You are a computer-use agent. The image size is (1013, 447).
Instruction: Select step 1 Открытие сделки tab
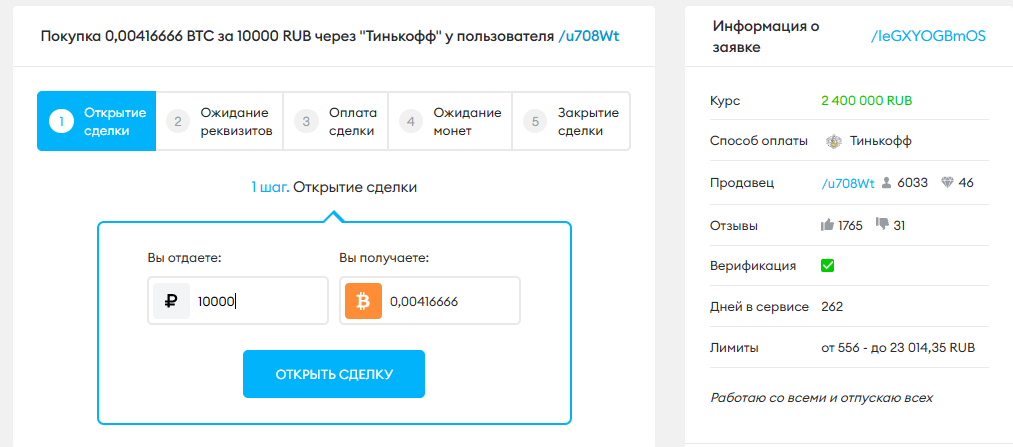(96, 121)
